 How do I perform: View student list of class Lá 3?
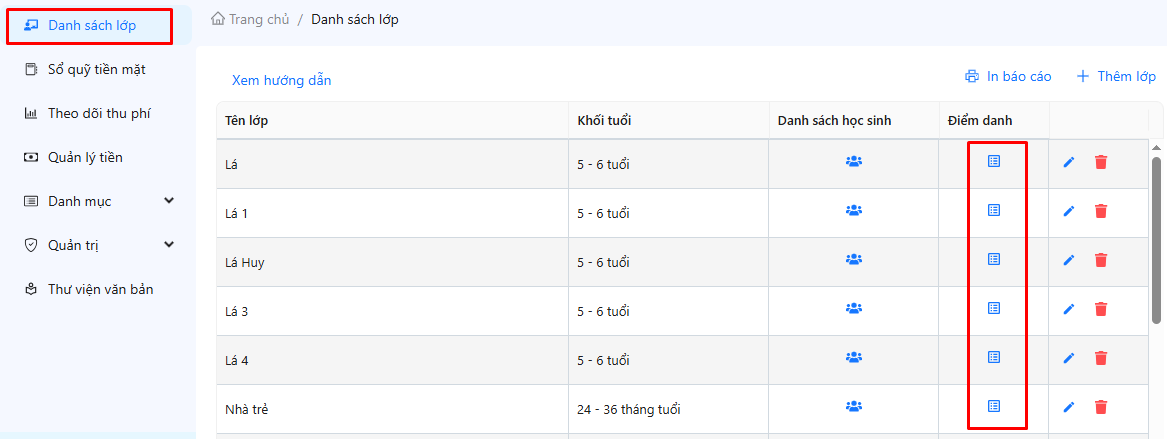(x=854, y=308)
